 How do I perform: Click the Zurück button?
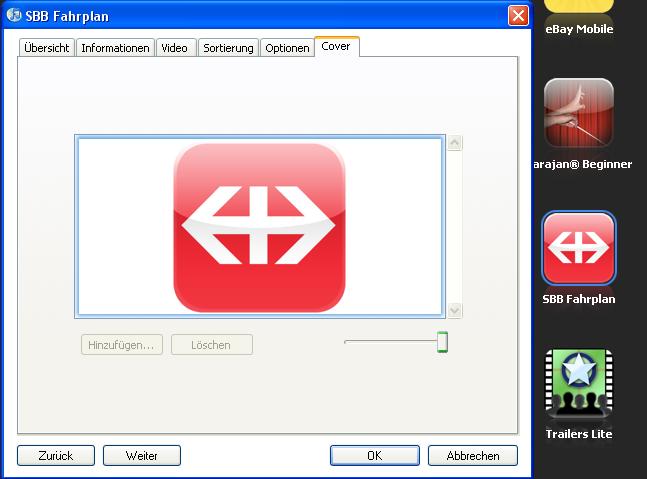pos(56,455)
